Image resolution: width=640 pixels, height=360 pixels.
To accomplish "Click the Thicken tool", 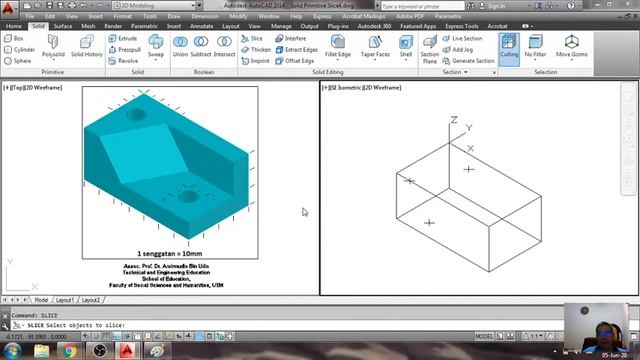I will pos(256,50).
